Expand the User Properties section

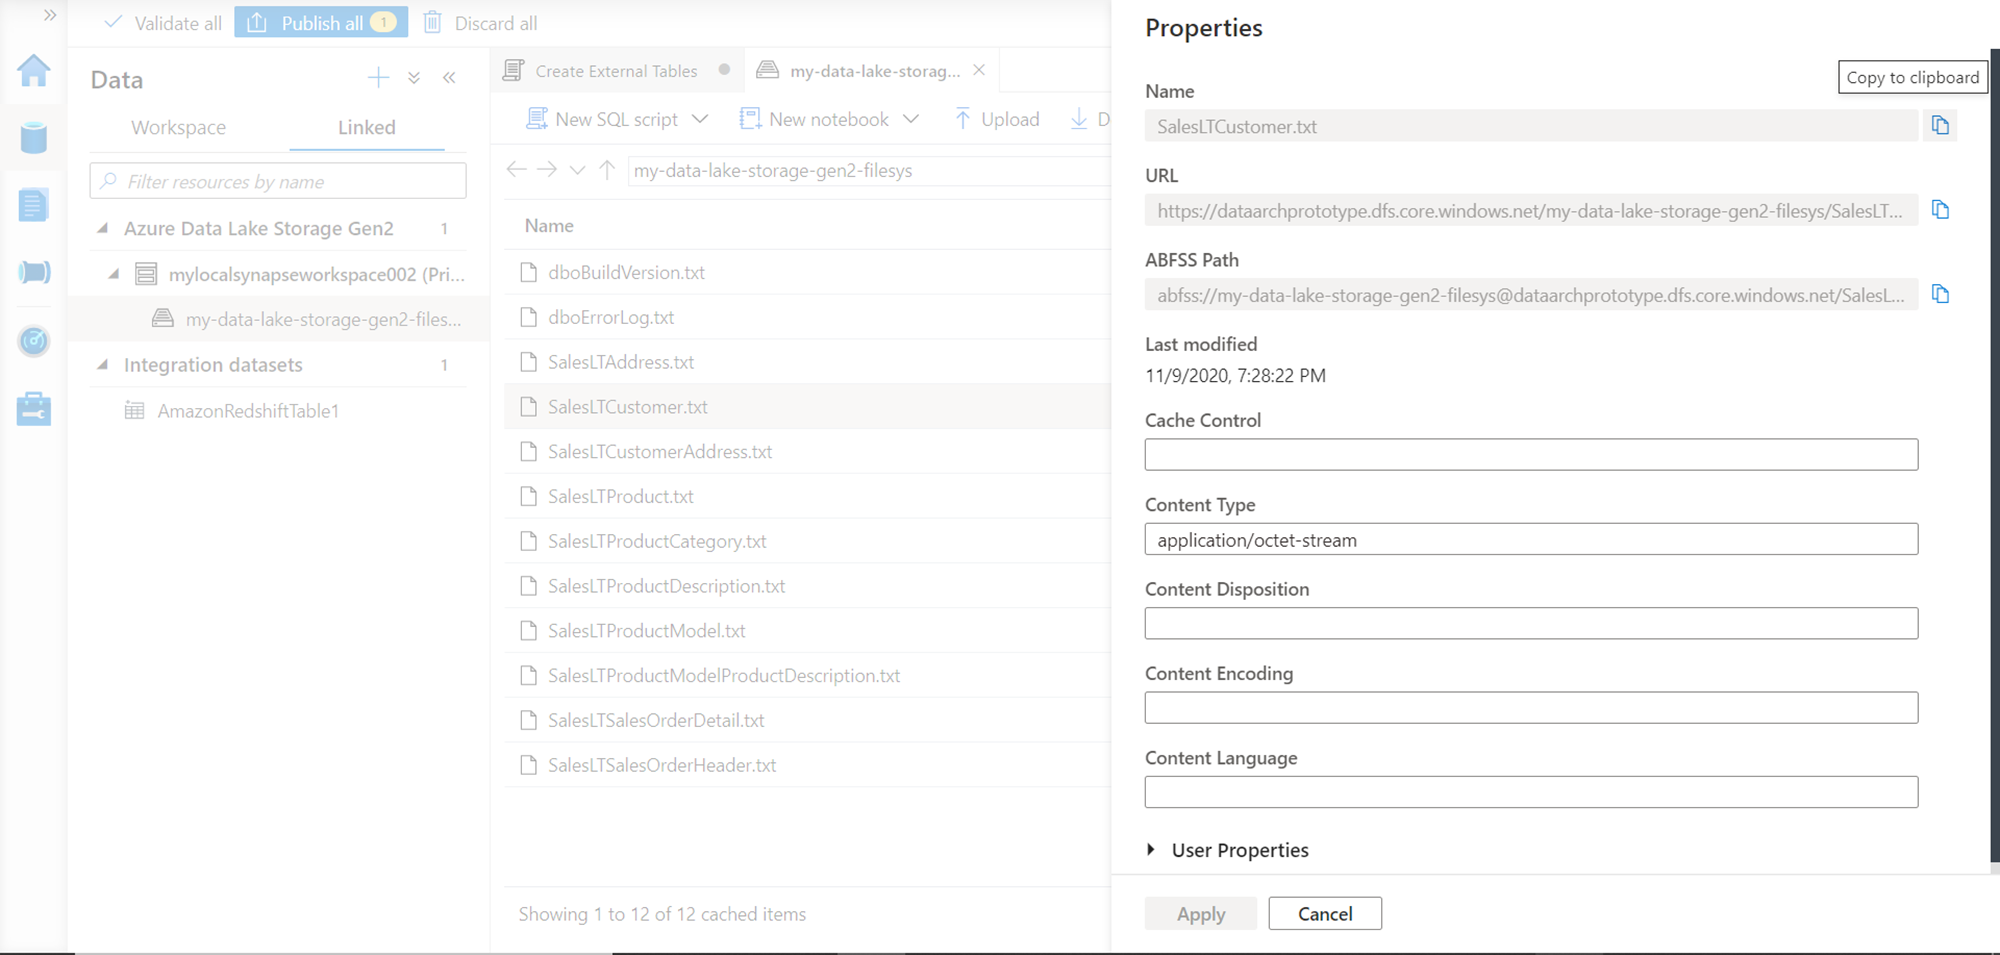tap(1151, 849)
